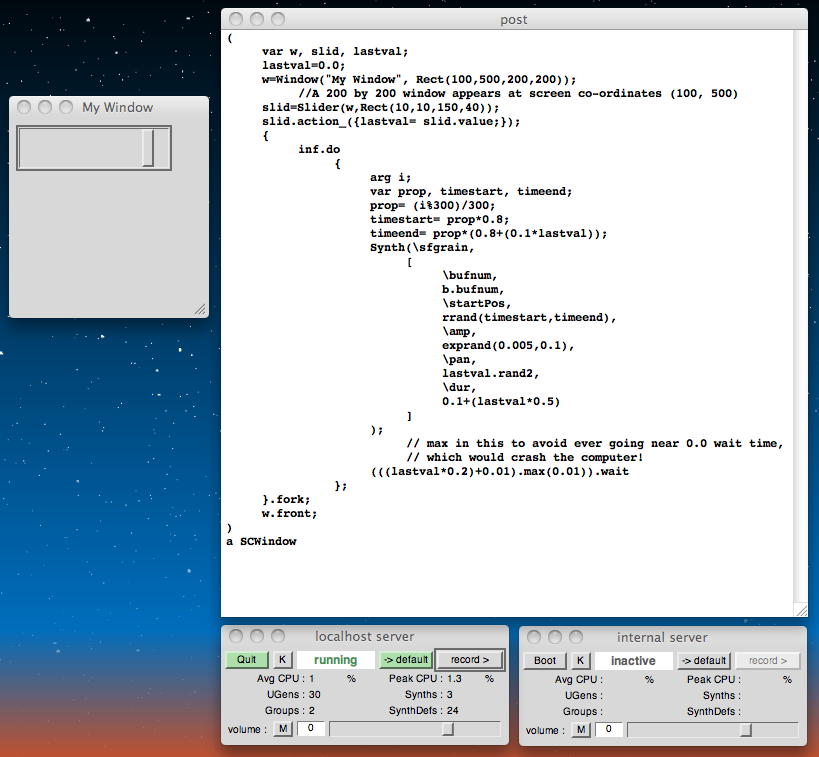The image size is (819, 757).
Task: Close the post window
Action: [236, 19]
